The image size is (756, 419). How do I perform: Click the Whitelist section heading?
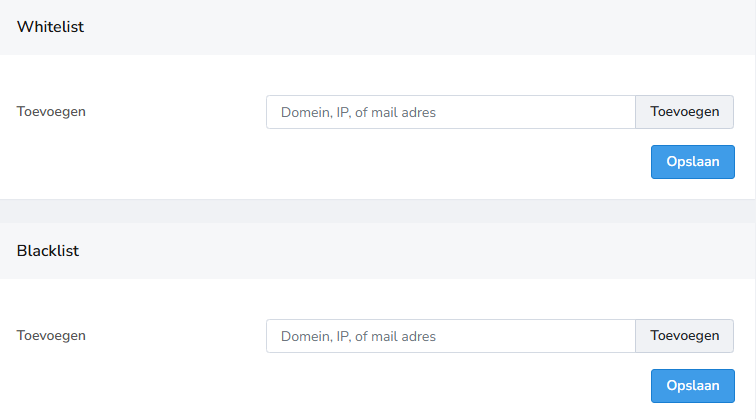tap(50, 27)
